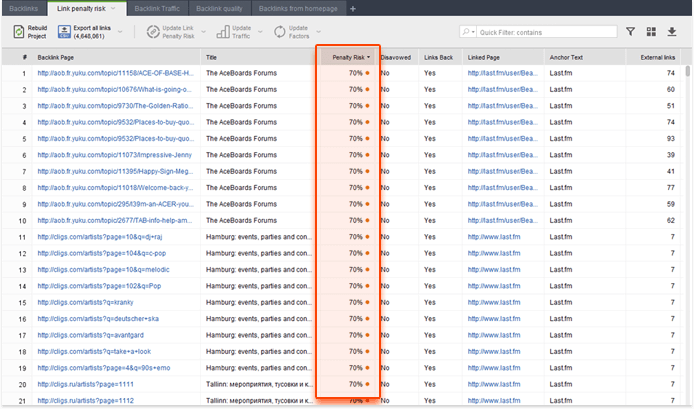Add a new tab with plus icon
The image size is (694, 409).
click(x=352, y=8)
